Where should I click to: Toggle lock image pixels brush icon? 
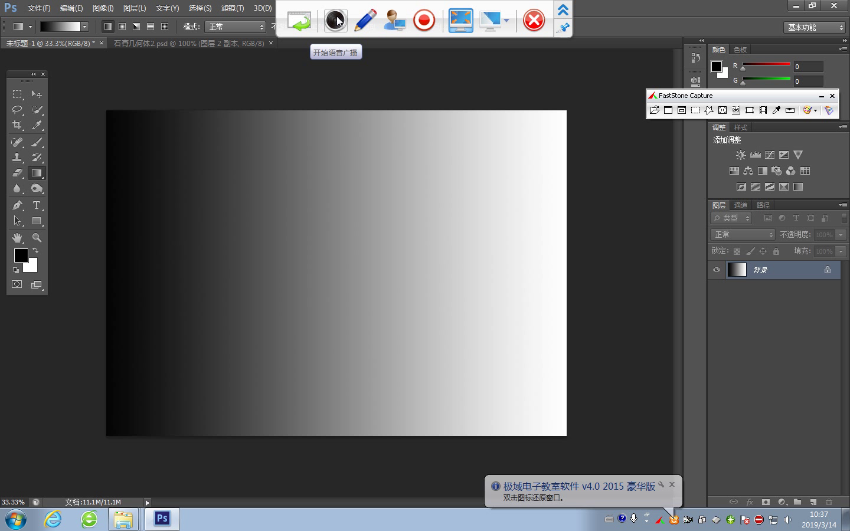tap(750, 251)
